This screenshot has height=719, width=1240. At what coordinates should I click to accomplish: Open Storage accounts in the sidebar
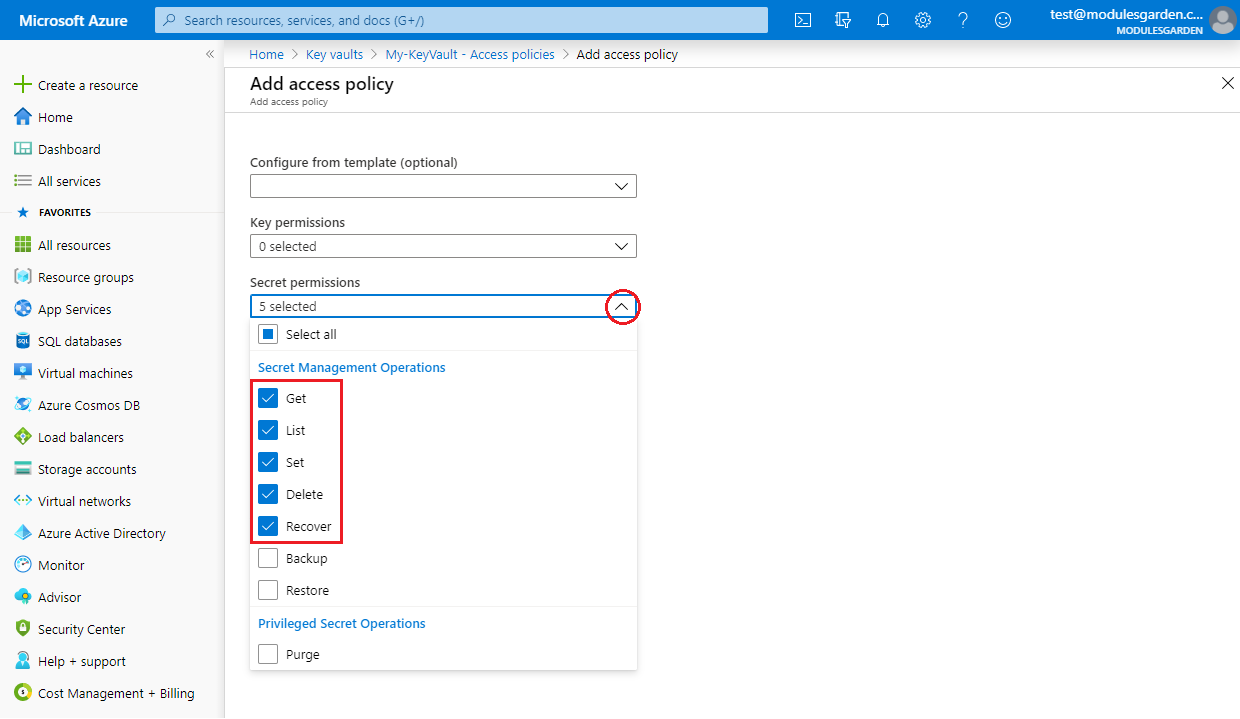87,469
